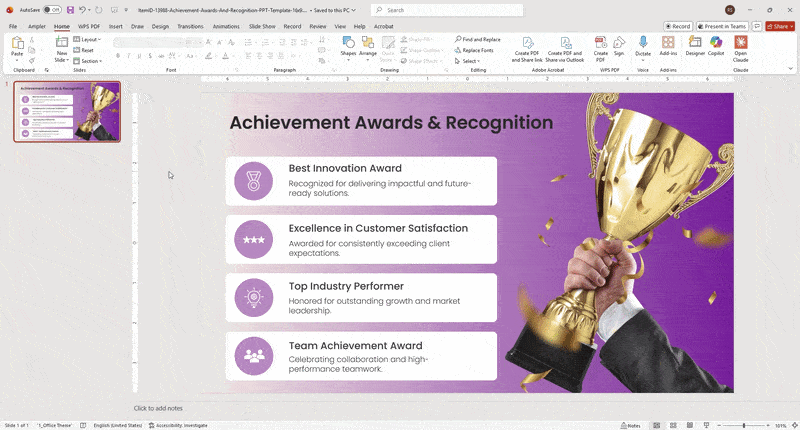Open the user account avatar

click(730, 10)
